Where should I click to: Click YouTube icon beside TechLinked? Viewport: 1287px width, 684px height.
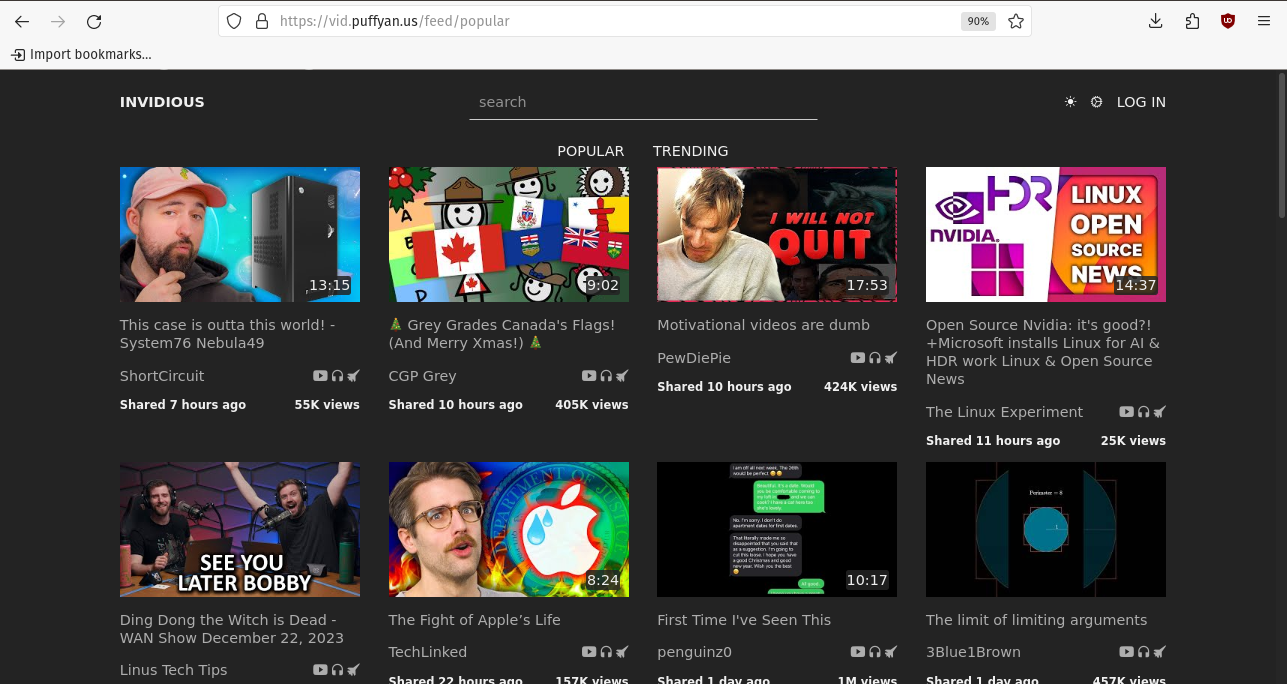589,652
